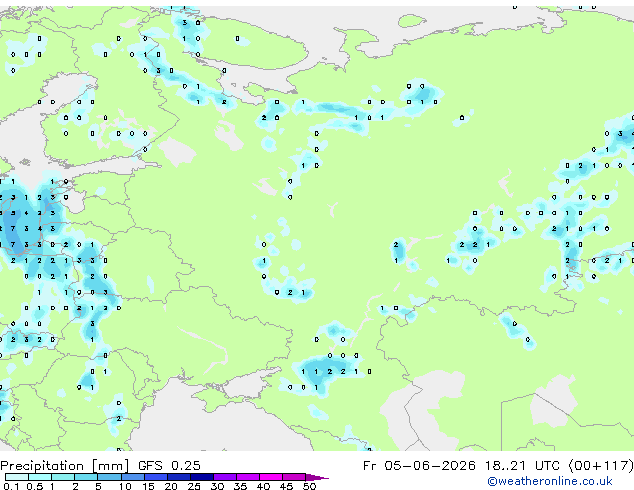Select the 15–20 mm legend color swatch

click(x=155, y=477)
